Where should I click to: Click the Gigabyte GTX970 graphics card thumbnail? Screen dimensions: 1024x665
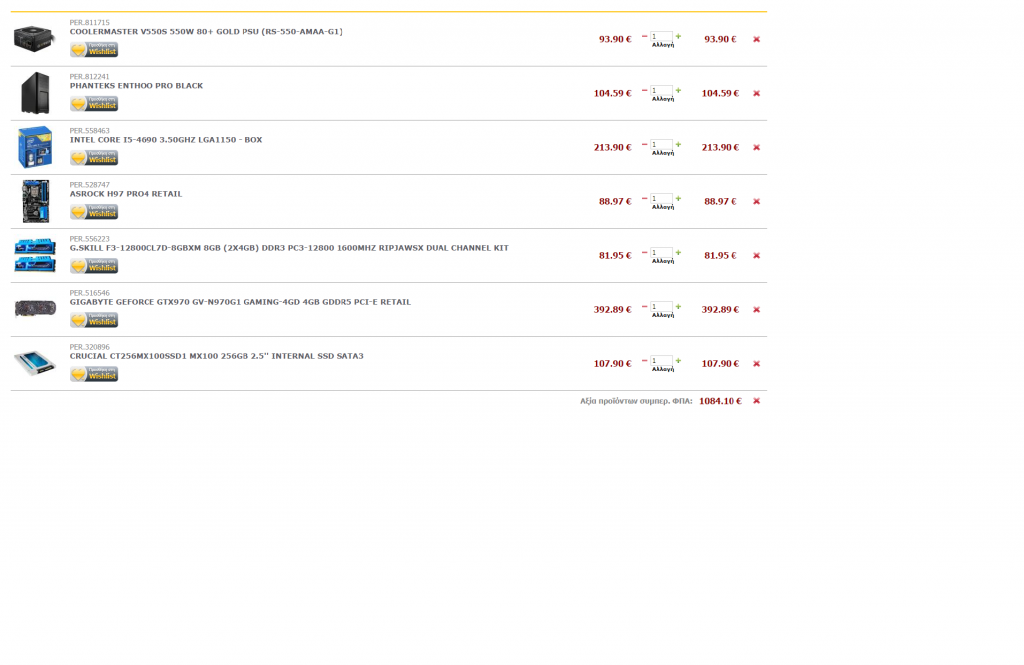35,309
